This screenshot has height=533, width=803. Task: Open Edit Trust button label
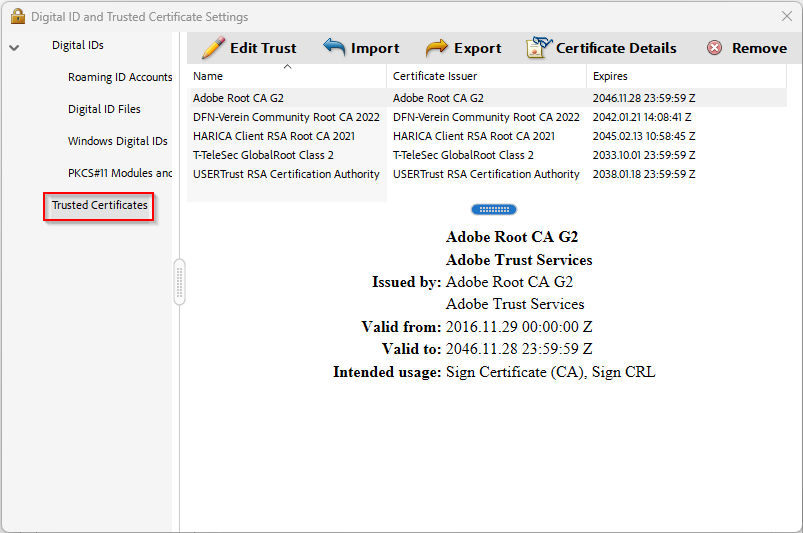click(263, 48)
